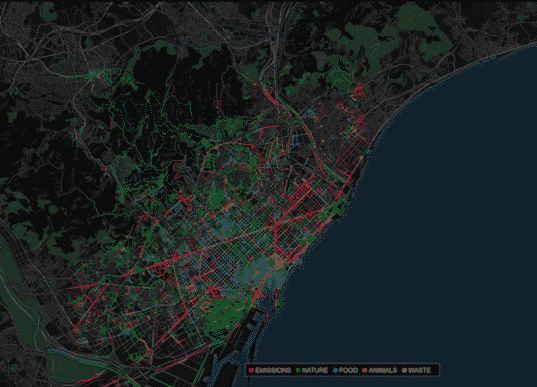Screen dimensions: 537x387
Task: Toggle the FOOD layer label
Action: pyautogui.click(x=348, y=370)
